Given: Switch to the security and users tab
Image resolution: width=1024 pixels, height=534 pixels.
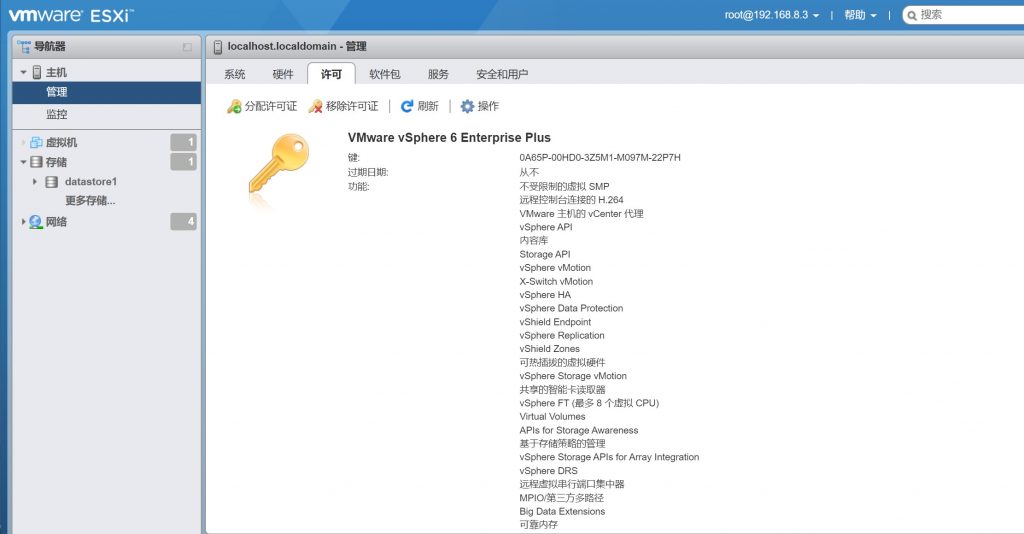Looking at the screenshot, I should point(501,74).
